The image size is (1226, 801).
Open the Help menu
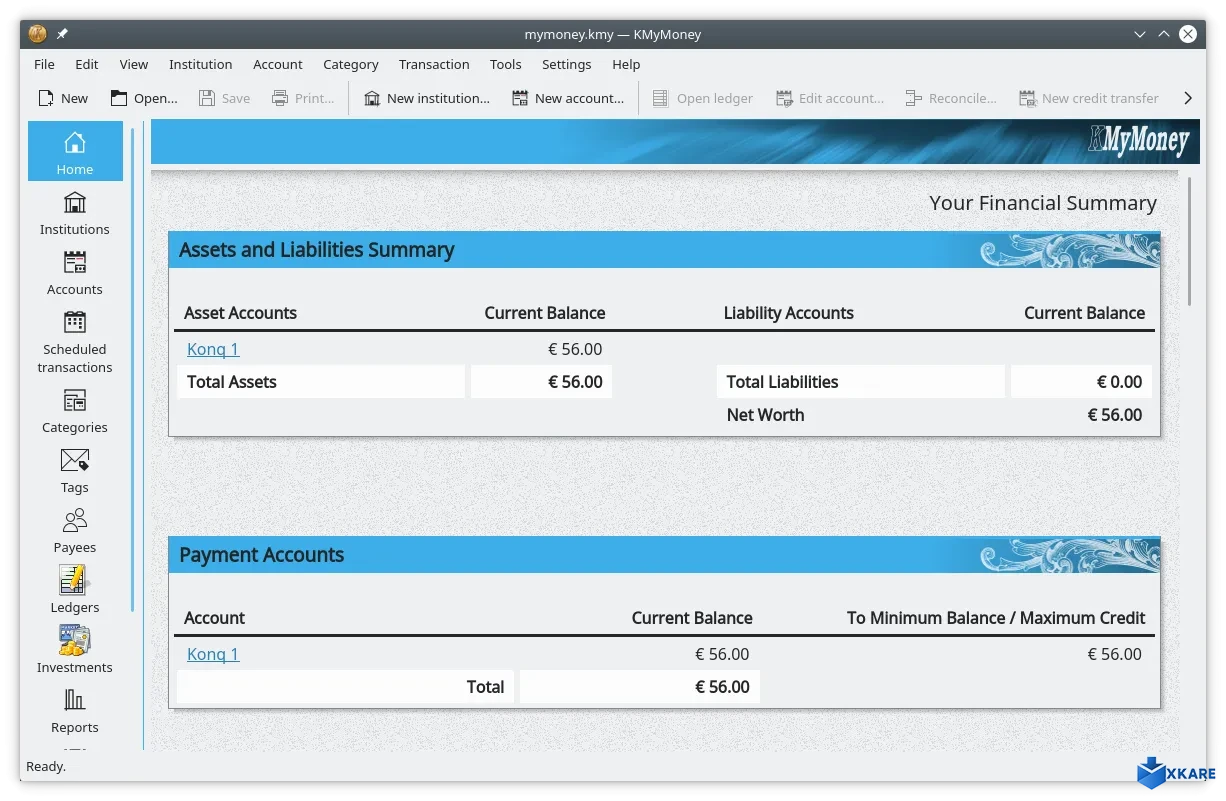[x=626, y=64]
